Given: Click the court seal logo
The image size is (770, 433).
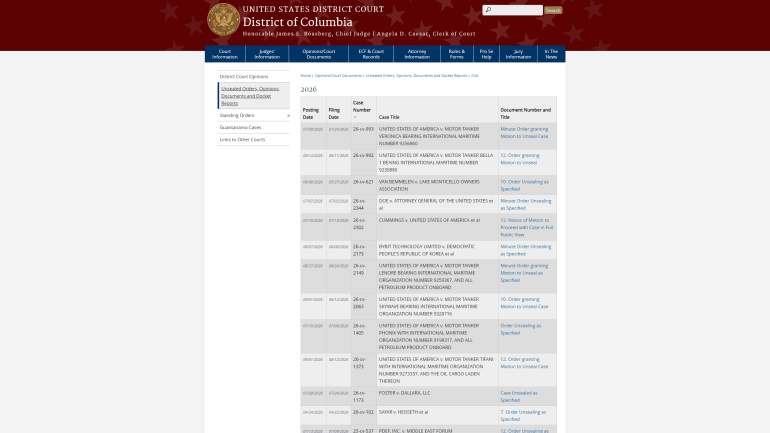Looking at the screenshot, I should click(x=223, y=20).
